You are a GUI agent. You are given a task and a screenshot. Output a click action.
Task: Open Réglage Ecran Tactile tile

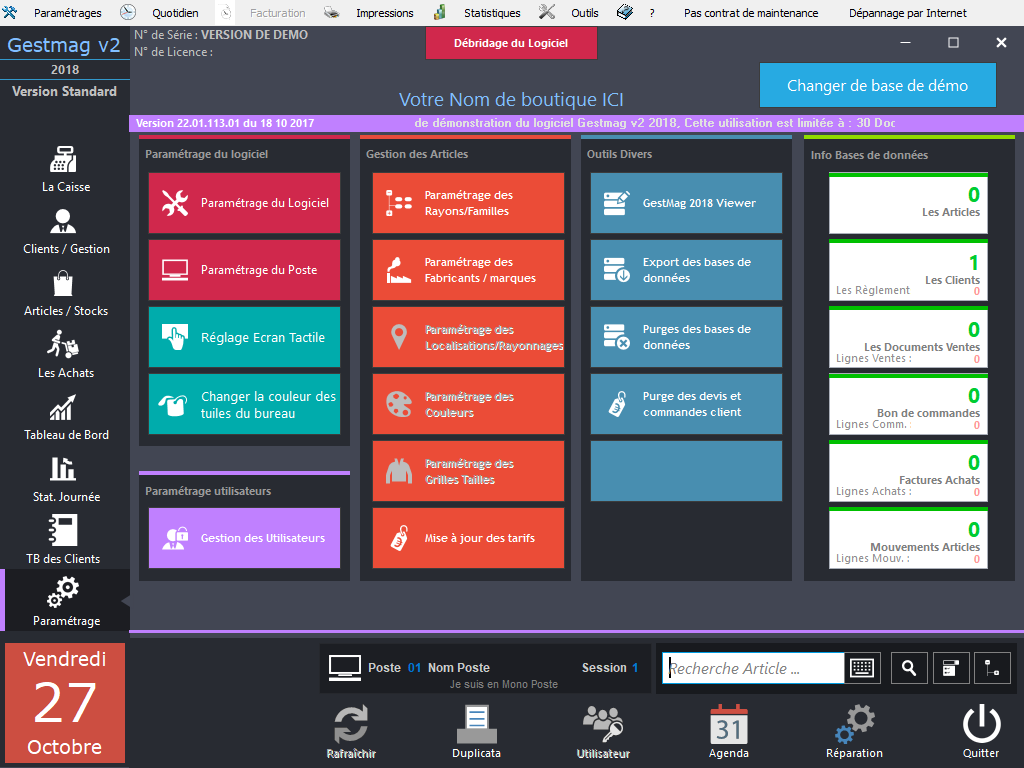(244, 337)
